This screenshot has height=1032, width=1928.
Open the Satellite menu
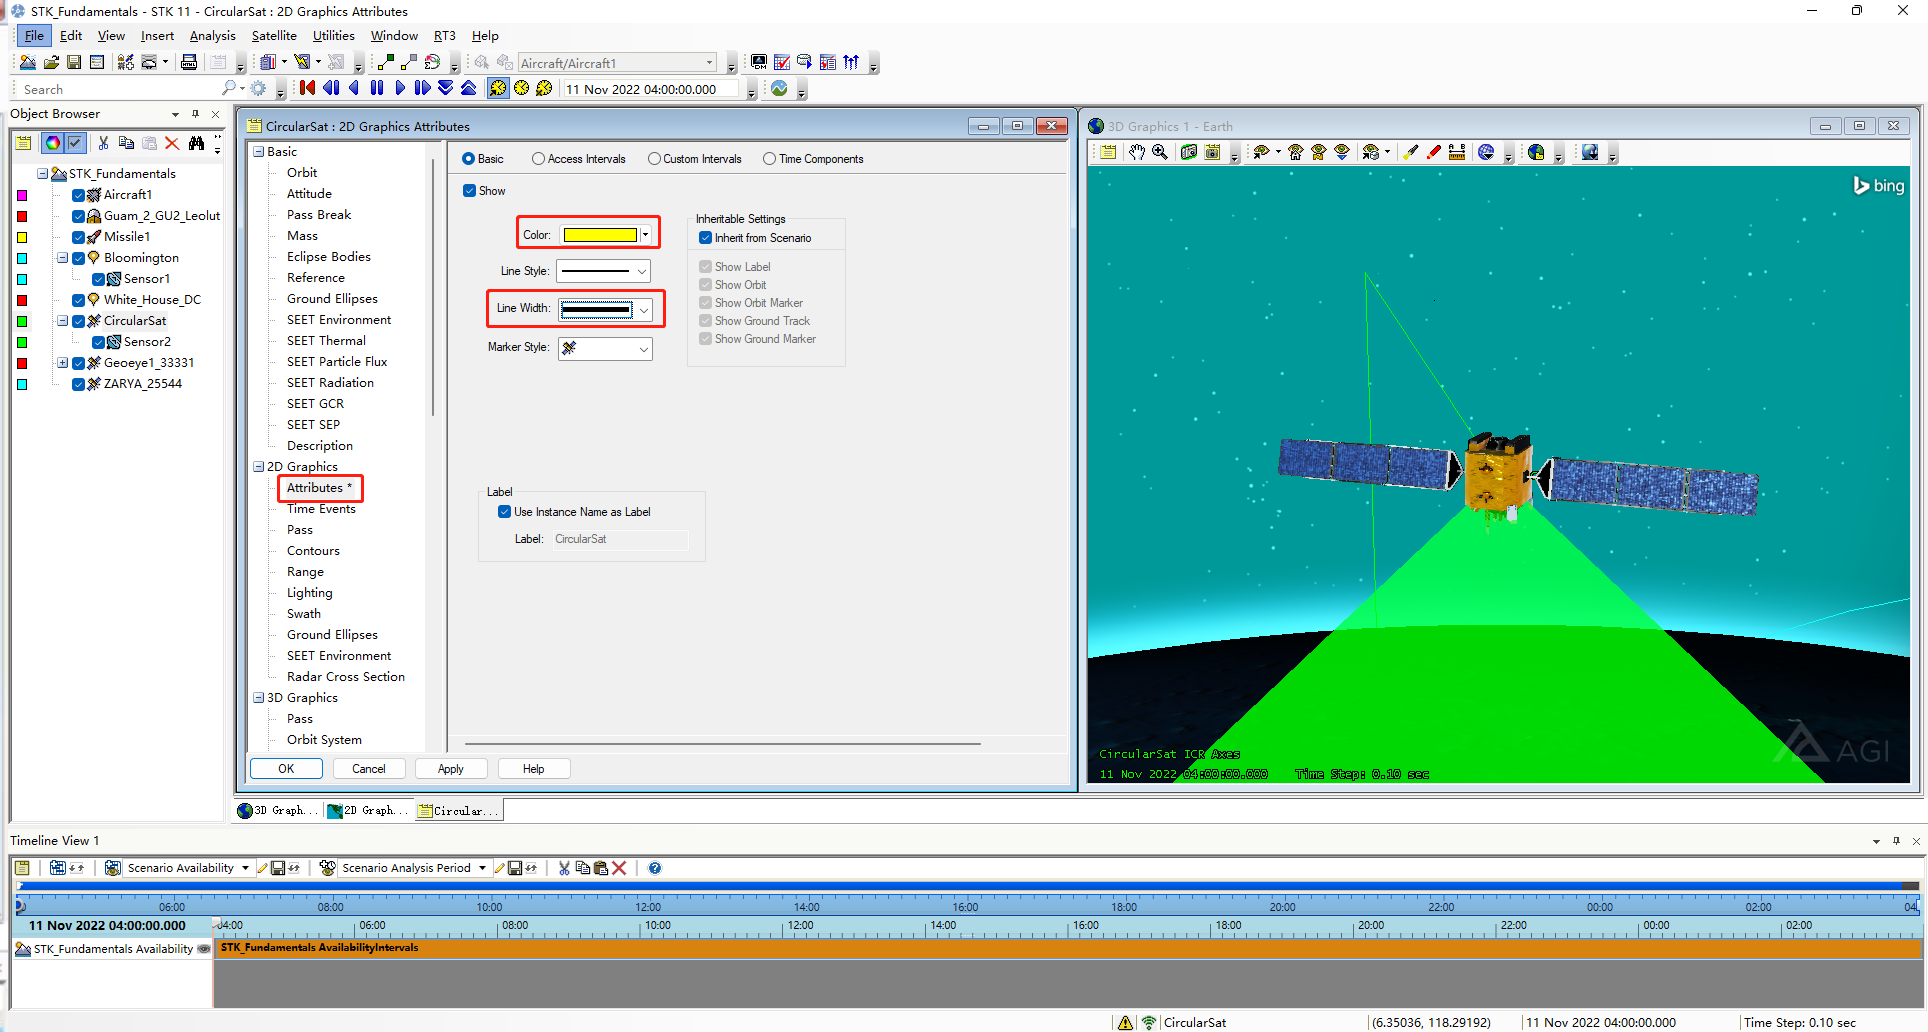click(274, 35)
